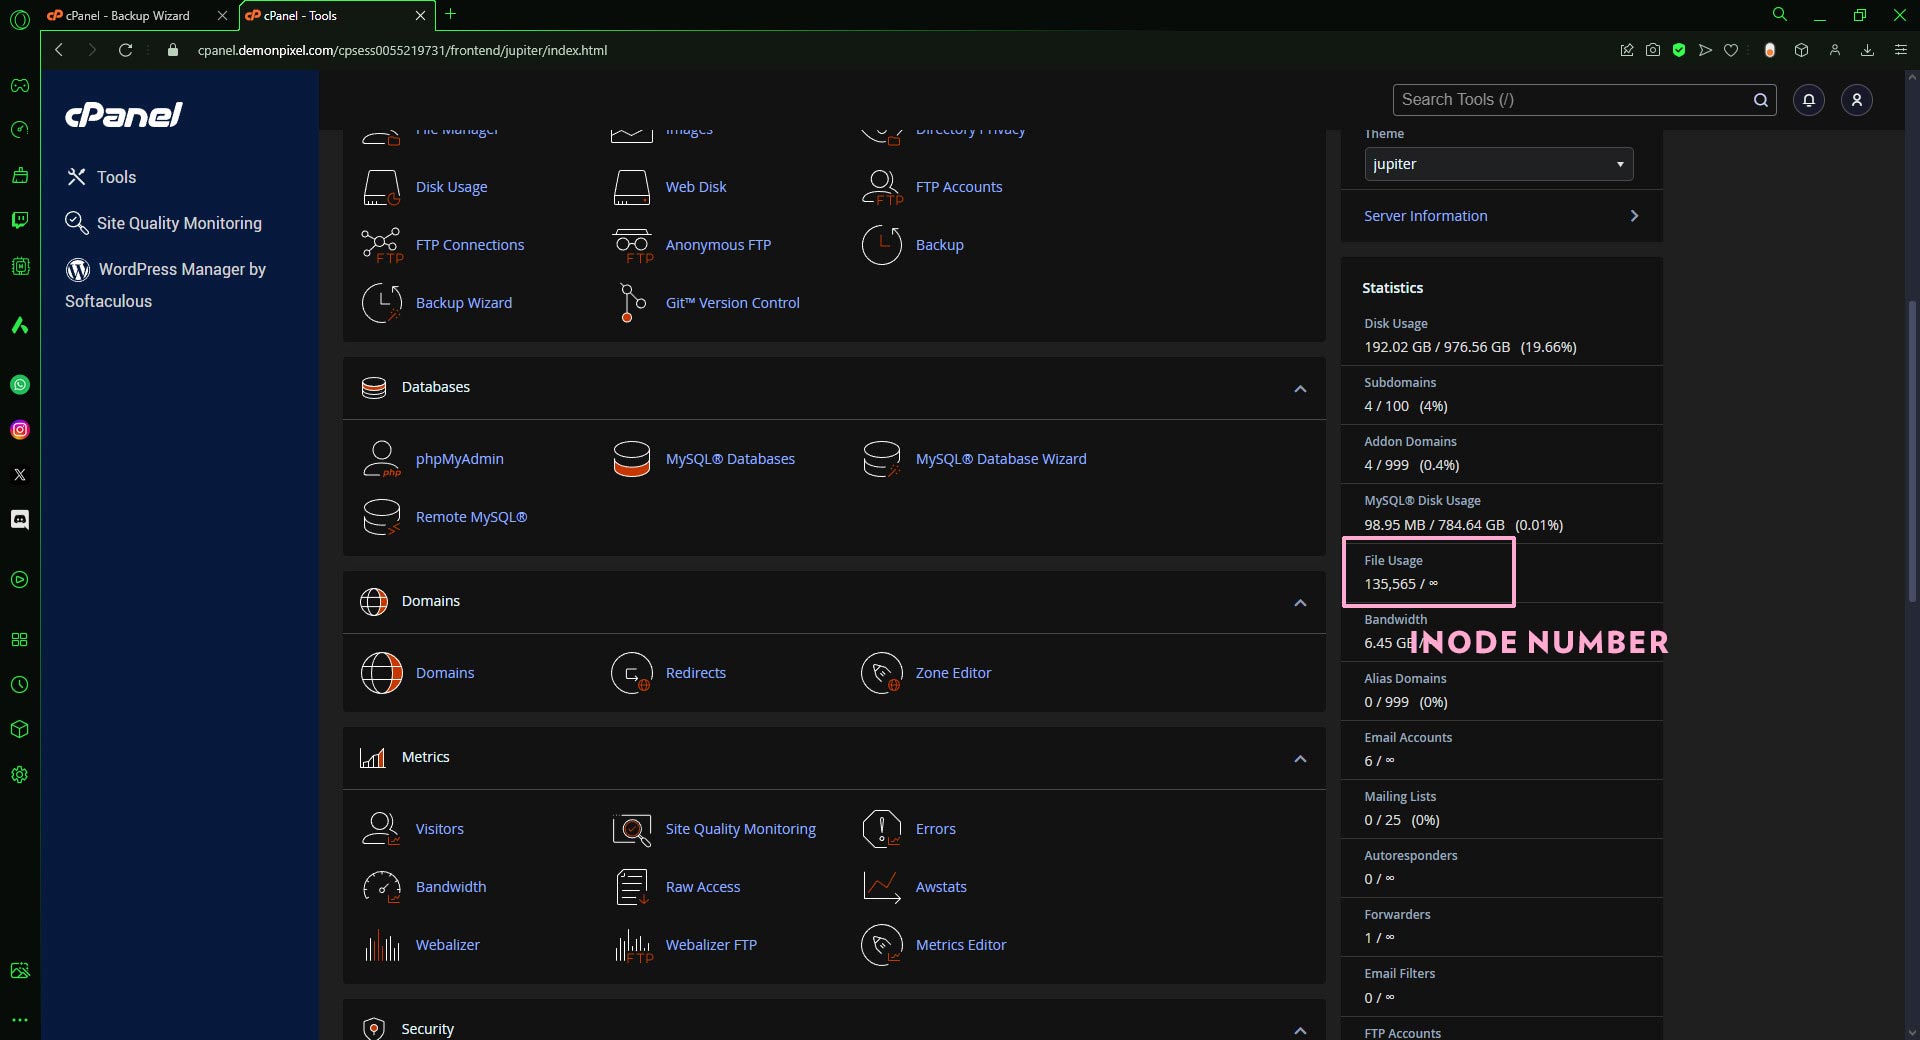Open the MySQL Database Wizard icon
Image resolution: width=1920 pixels, height=1040 pixels.
tap(881, 459)
